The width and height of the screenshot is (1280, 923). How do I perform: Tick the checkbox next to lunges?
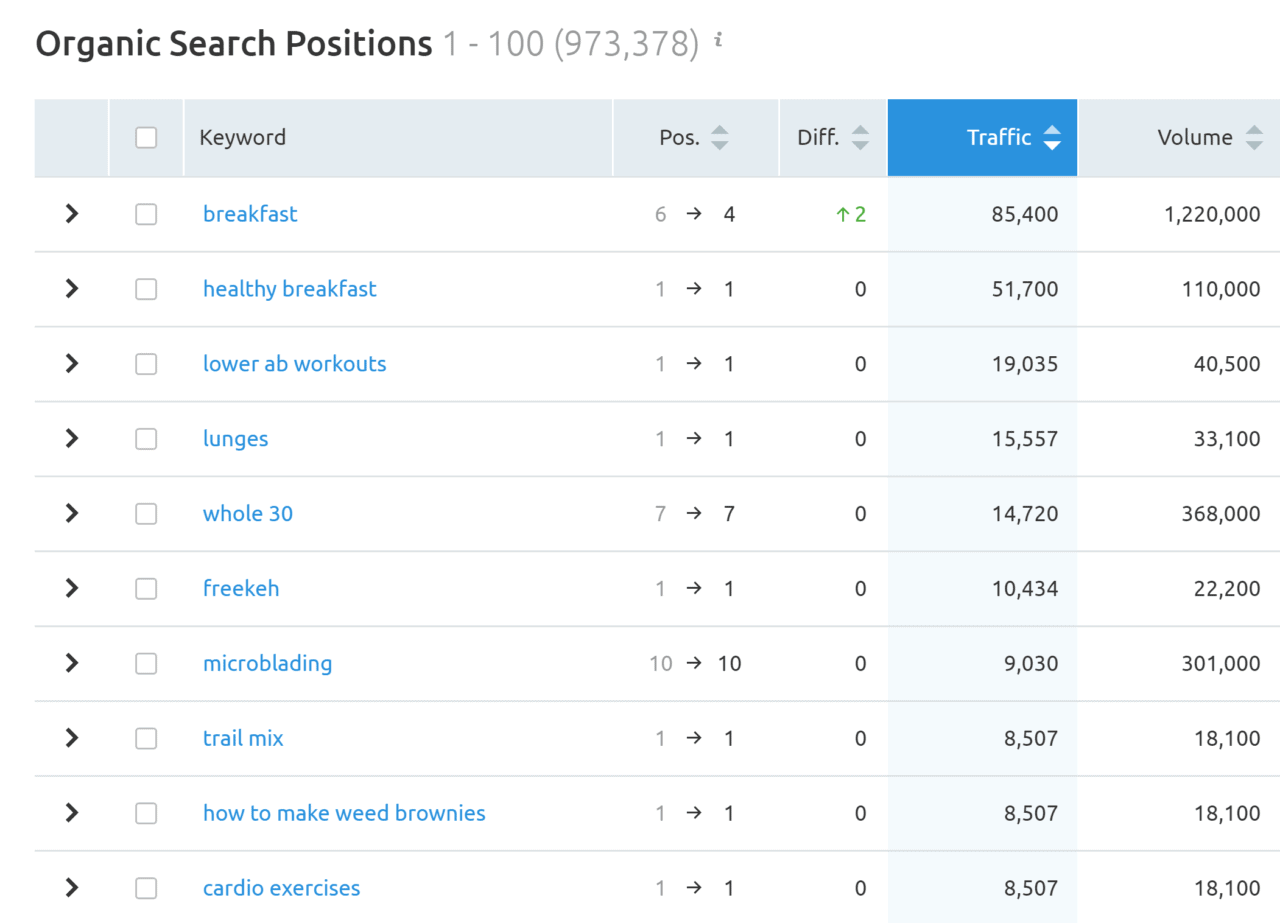pyautogui.click(x=145, y=438)
